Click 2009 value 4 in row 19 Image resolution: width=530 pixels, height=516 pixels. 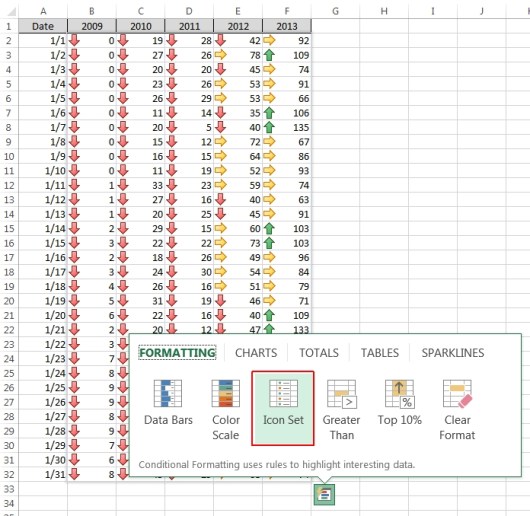92,286
